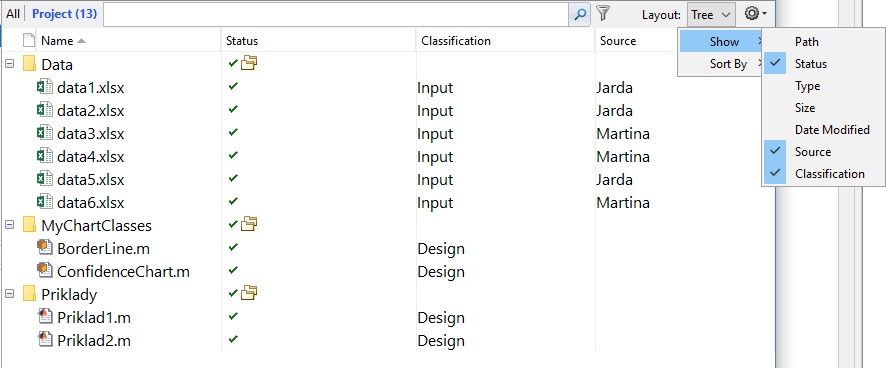
Task: Click the Jarda source of data5.xlsx
Action: (x=614, y=180)
